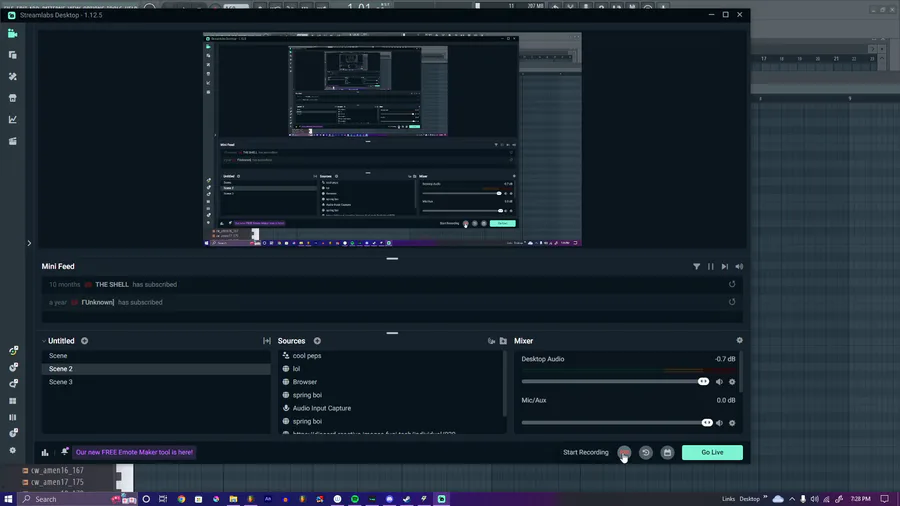Open the Windows Start menu
Viewport: 900px width, 506px height.
coord(8,499)
